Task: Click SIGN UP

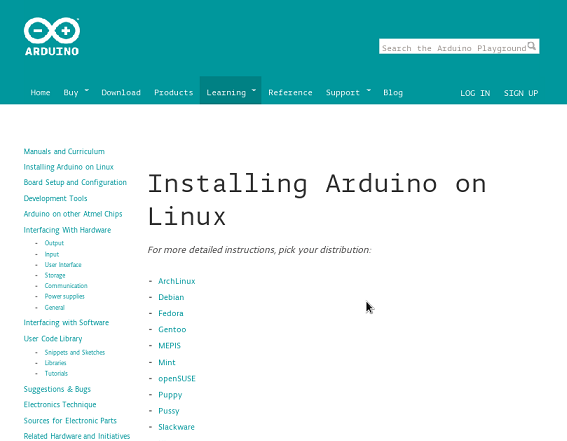Action: pos(521,93)
